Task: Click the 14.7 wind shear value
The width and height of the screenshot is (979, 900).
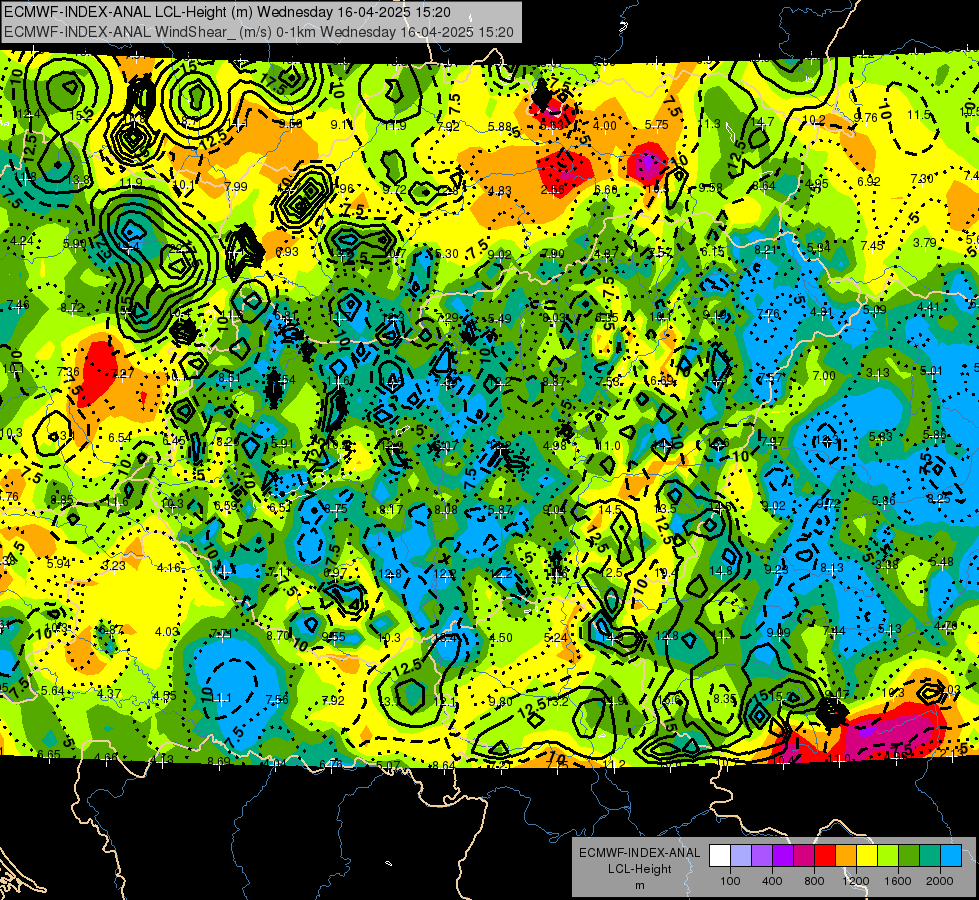Action: 762,122
